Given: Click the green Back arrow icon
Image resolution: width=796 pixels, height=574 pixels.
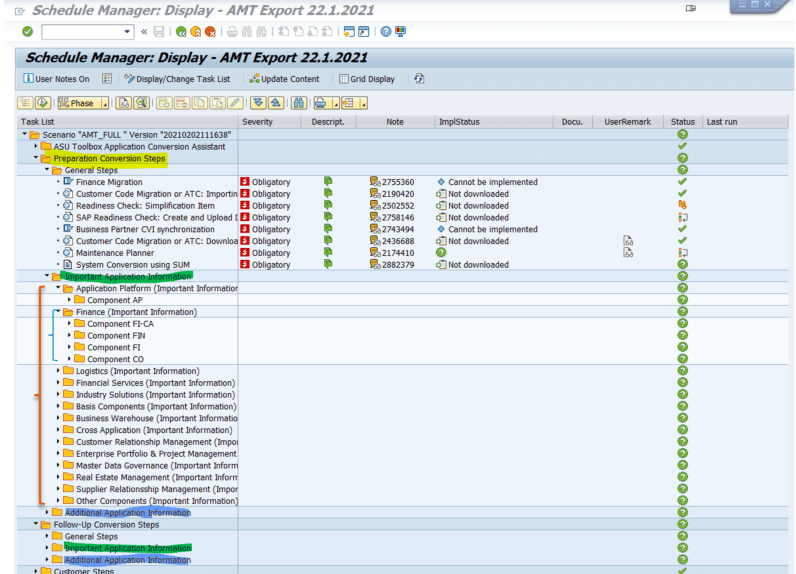Looking at the screenshot, I should coord(181,31).
